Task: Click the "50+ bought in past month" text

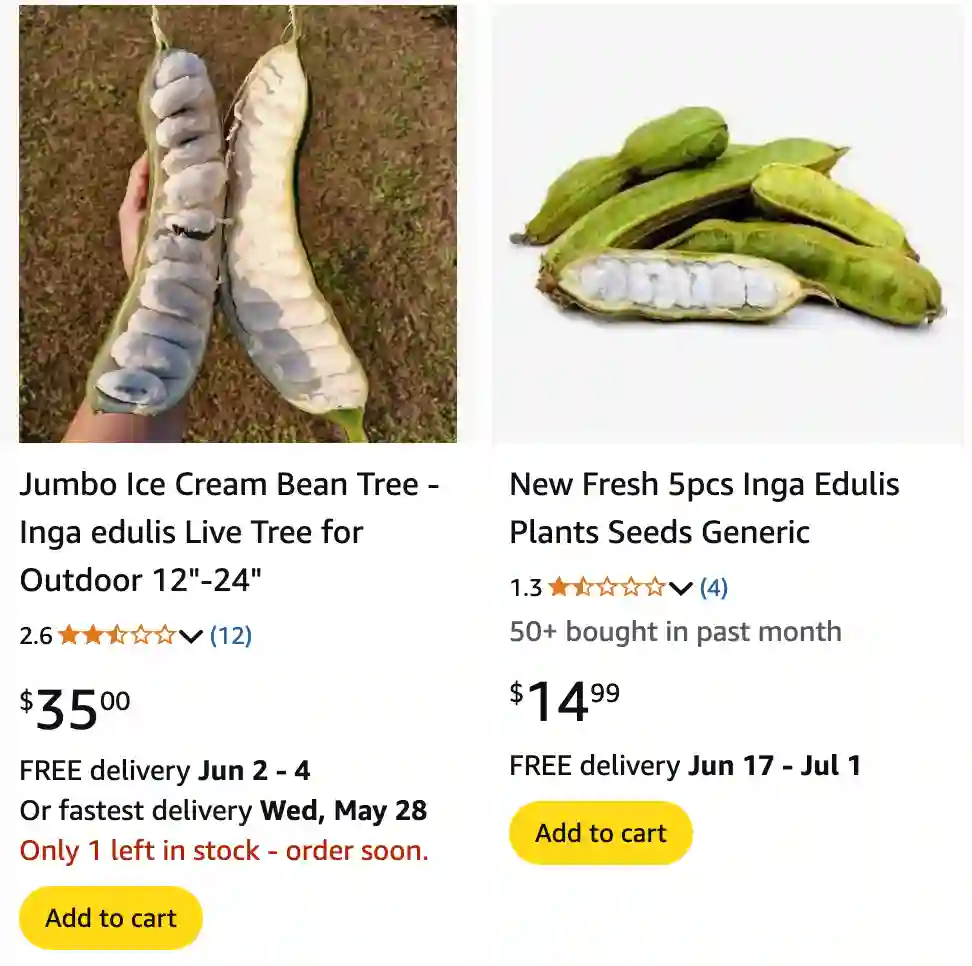Action: pyautogui.click(x=675, y=632)
